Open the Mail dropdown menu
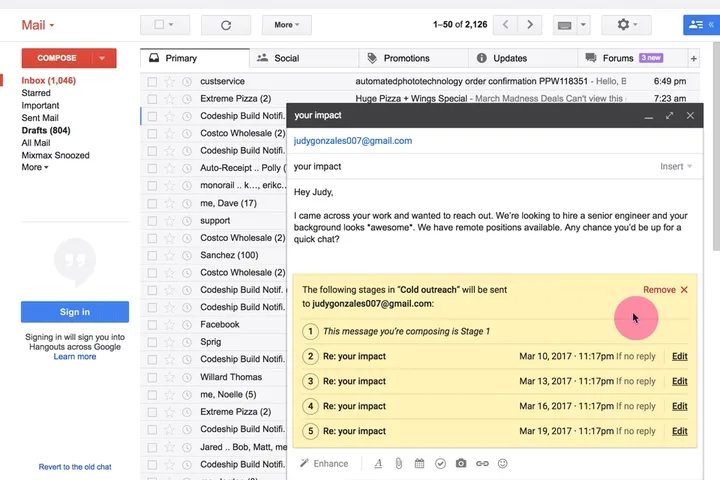The height and width of the screenshot is (480, 720). (x=38, y=25)
